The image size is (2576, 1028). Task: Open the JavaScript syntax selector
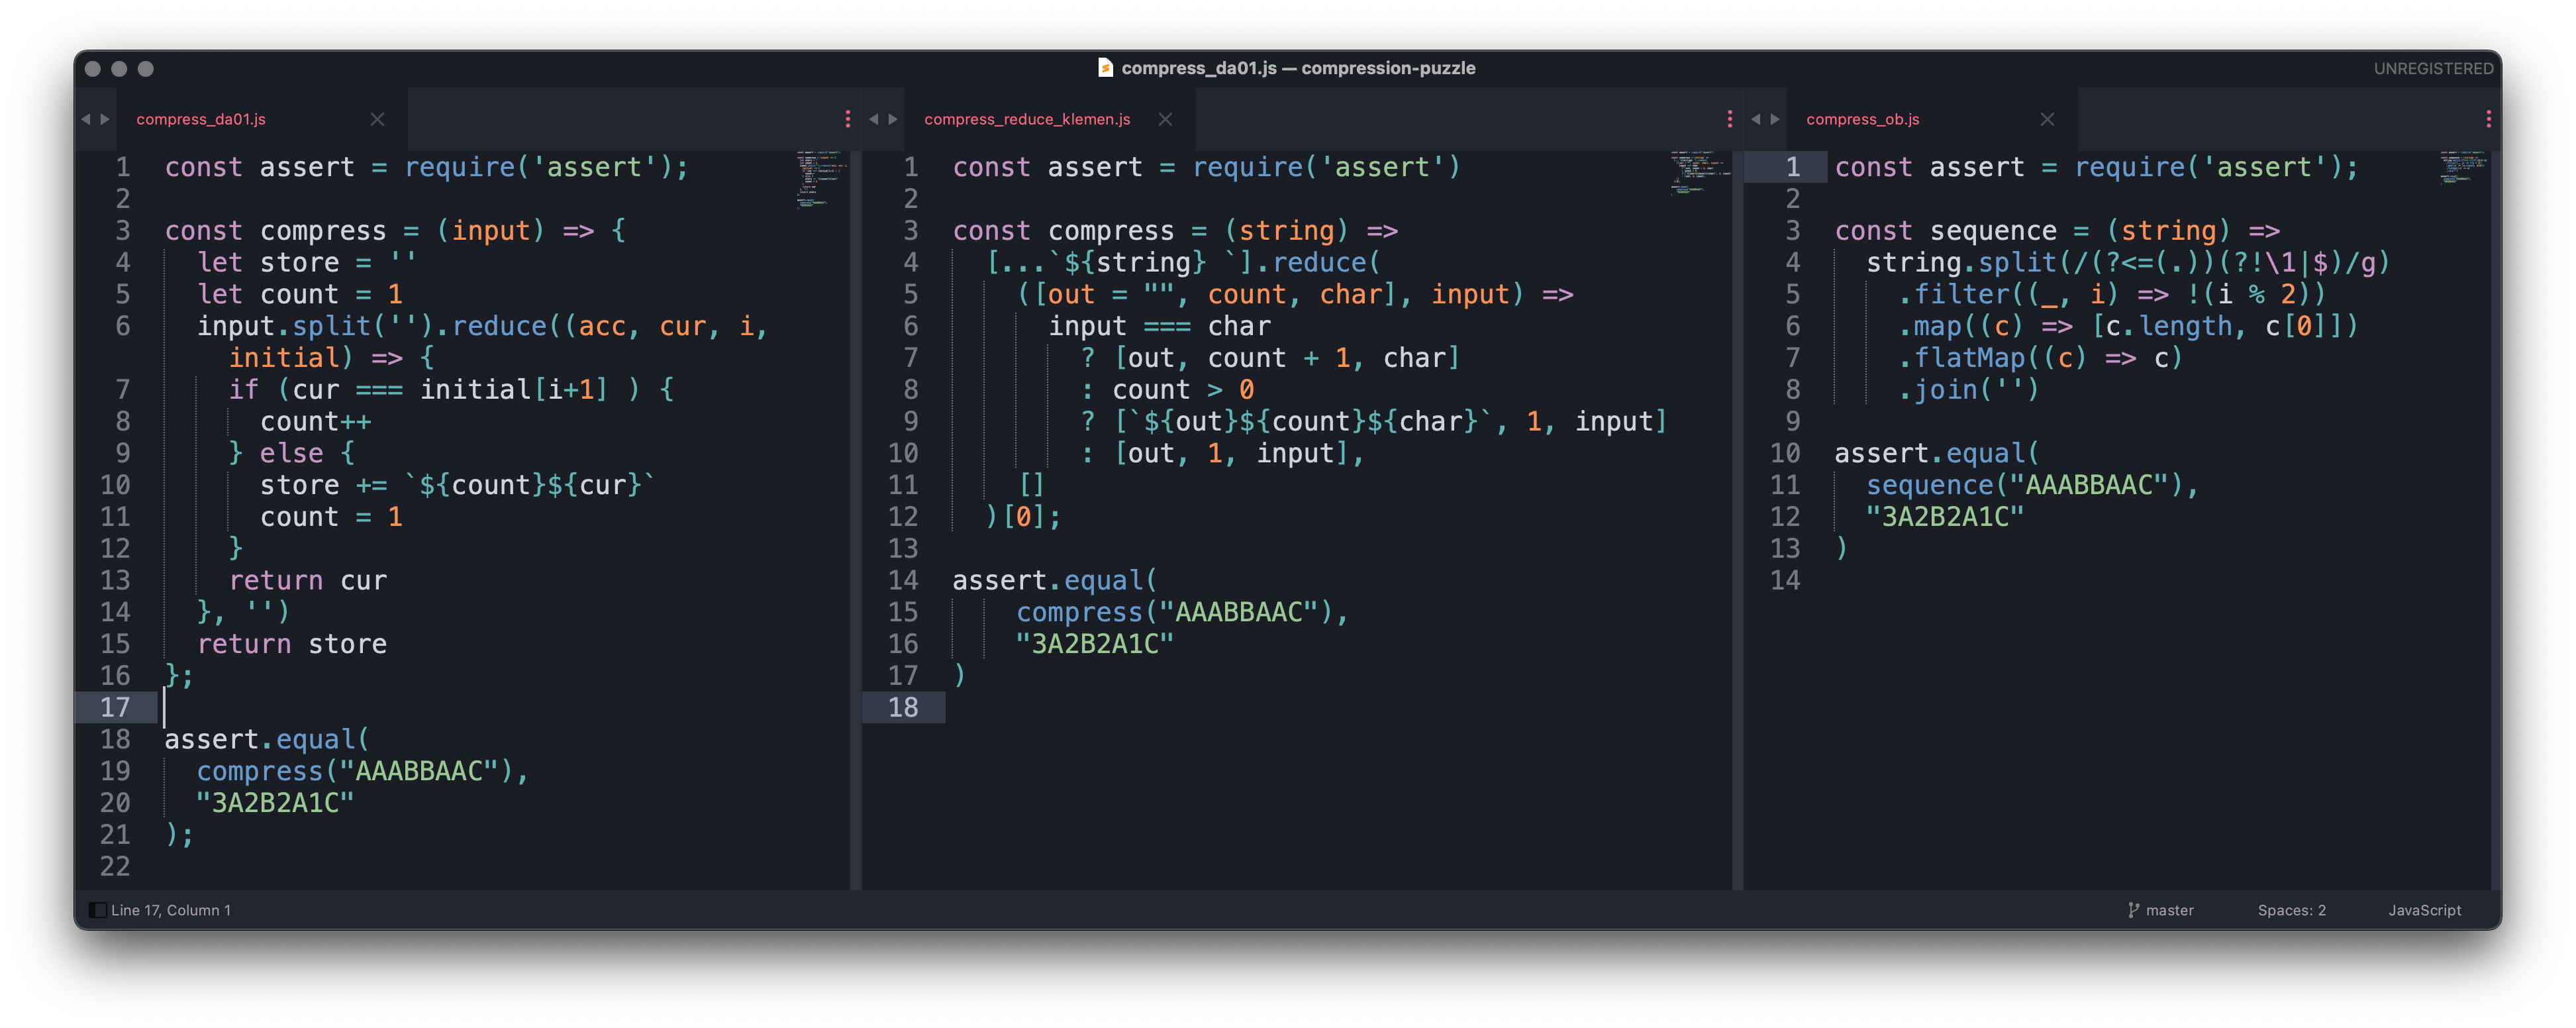(2424, 910)
